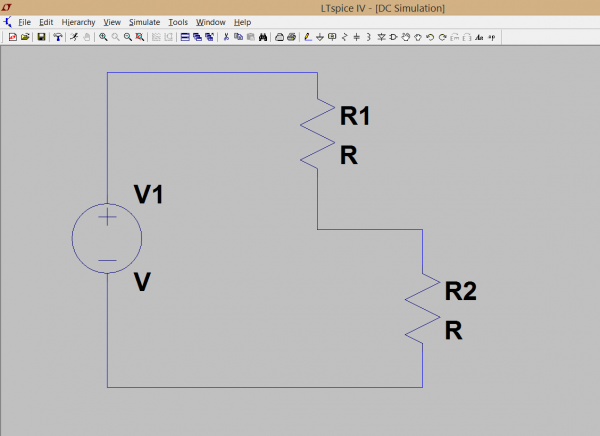The width and height of the screenshot is (600, 436).
Task: Click the New Schematic toolbar icon
Action: (13, 37)
